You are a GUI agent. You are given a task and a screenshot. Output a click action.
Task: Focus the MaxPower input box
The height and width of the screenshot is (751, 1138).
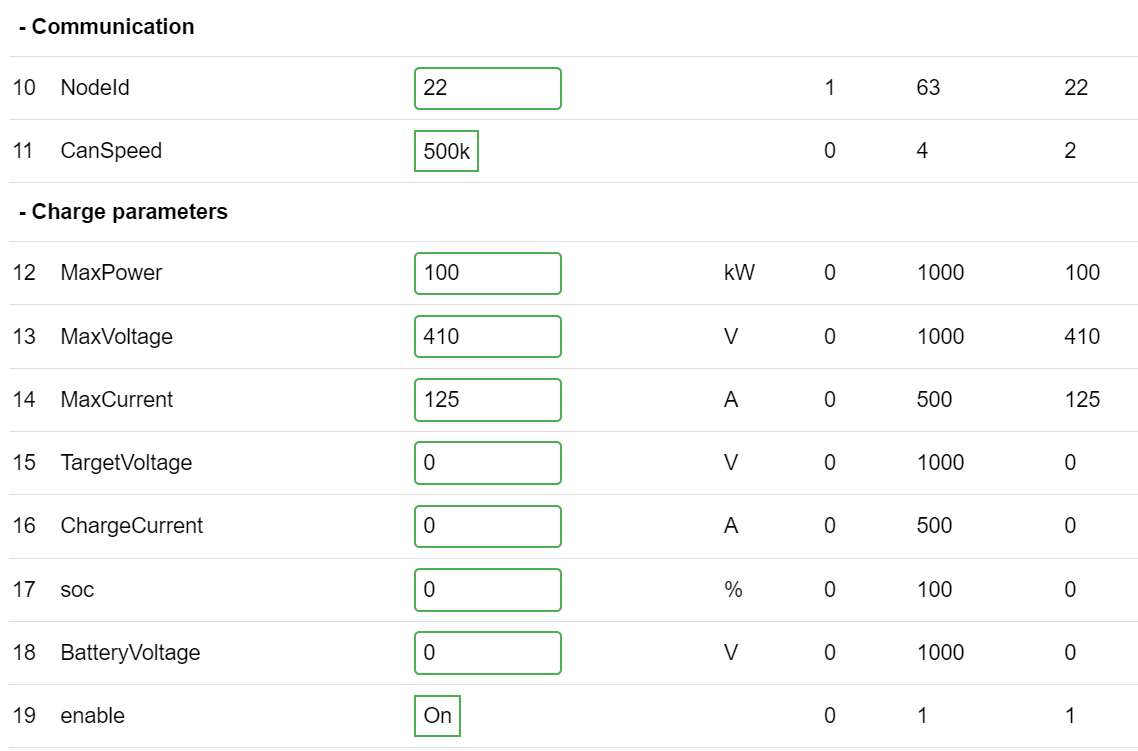(487, 273)
